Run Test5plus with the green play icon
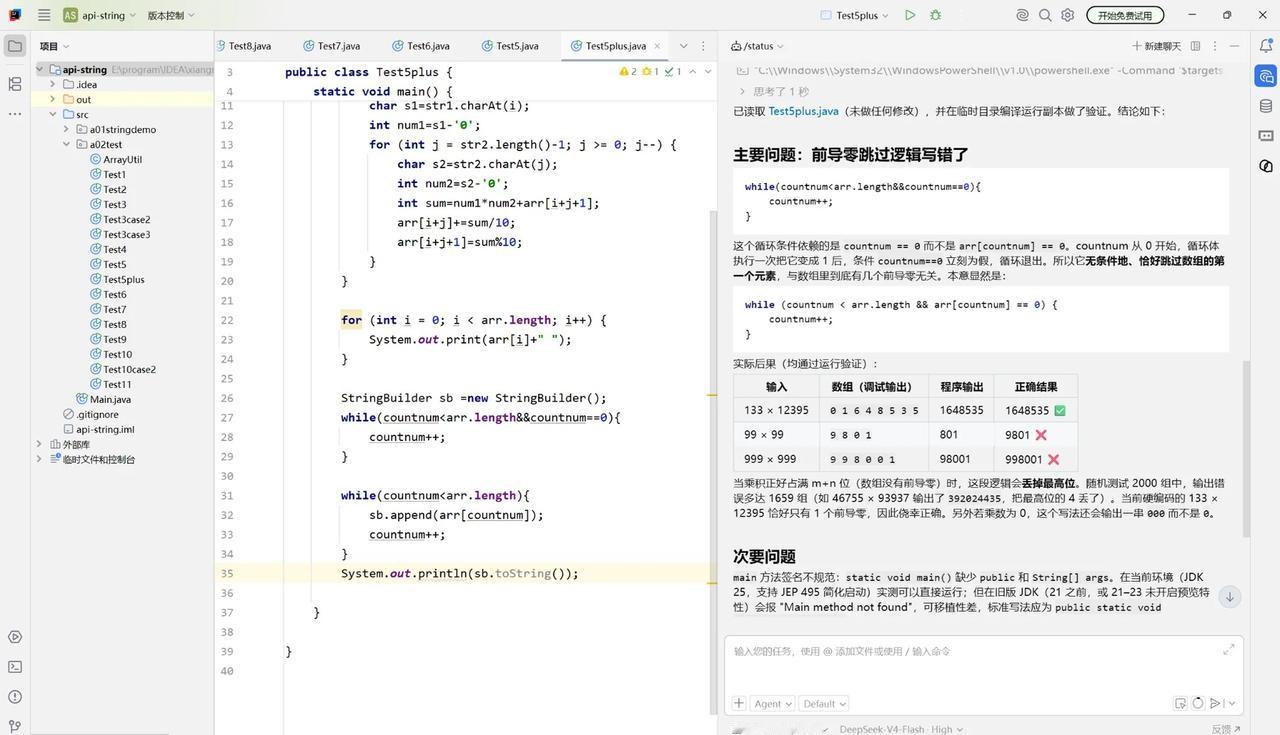Viewport: 1280px width, 735px height. [909, 15]
